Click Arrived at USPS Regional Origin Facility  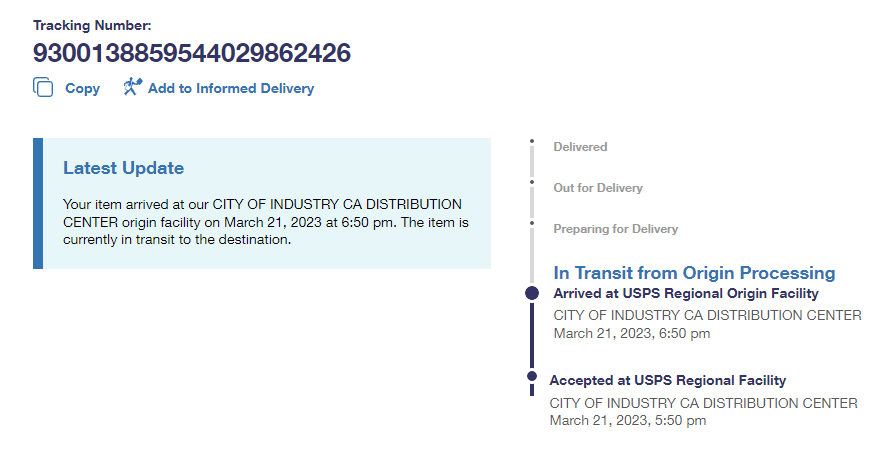click(x=685, y=294)
